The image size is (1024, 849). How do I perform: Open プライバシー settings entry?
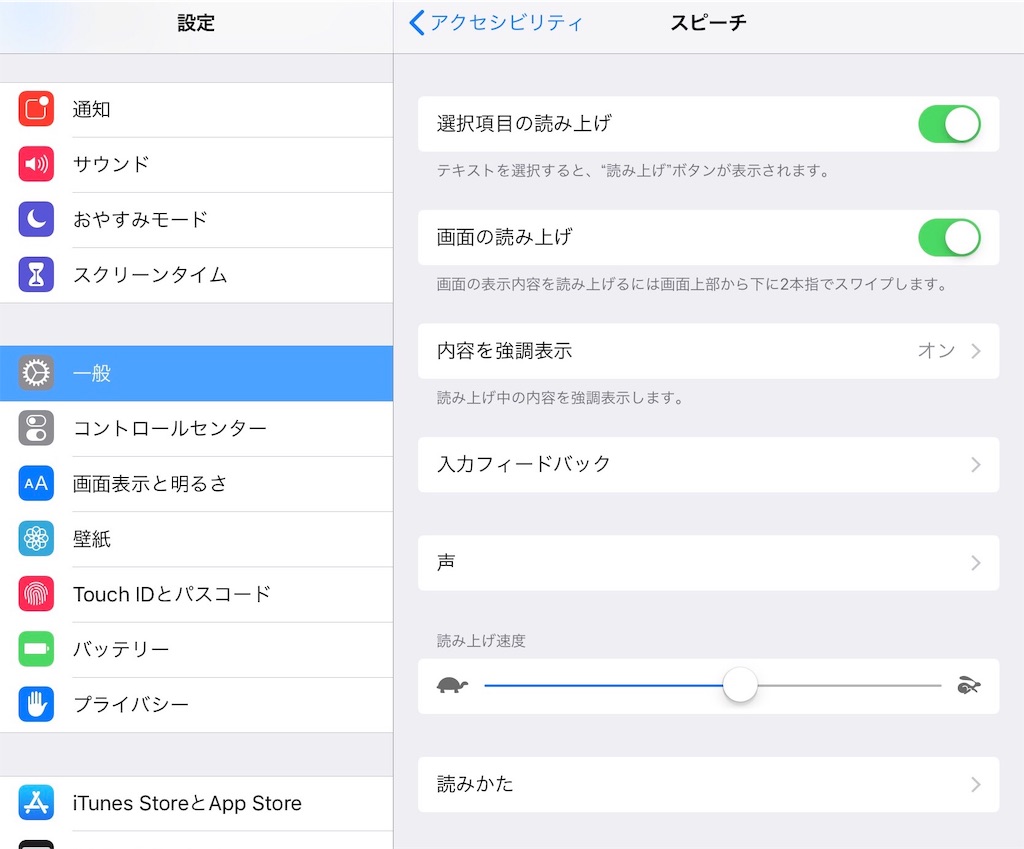(x=196, y=705)
